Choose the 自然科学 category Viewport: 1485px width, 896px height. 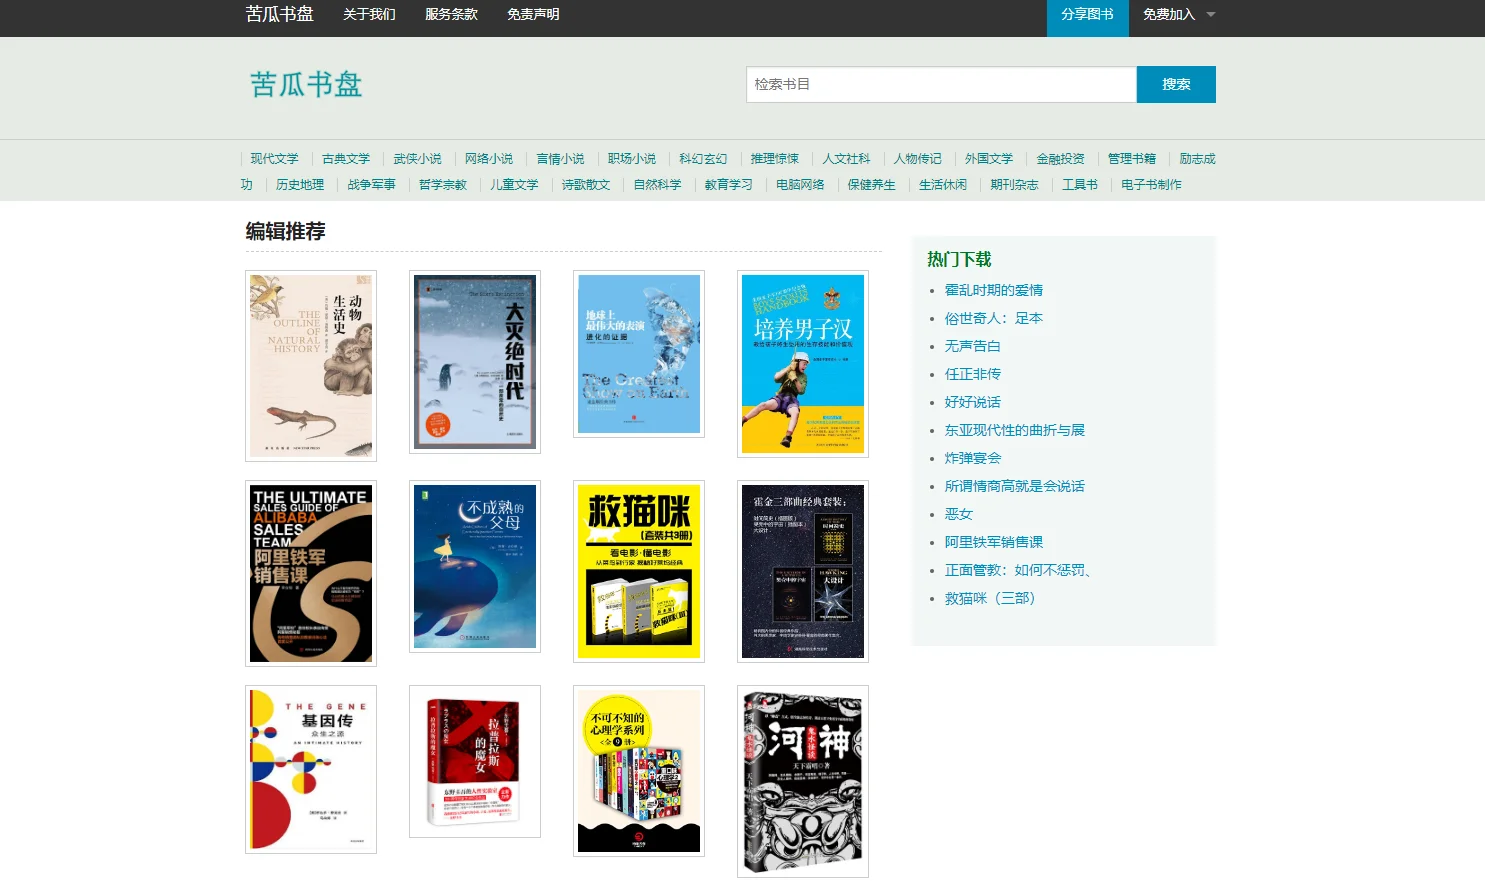(658, 185)
